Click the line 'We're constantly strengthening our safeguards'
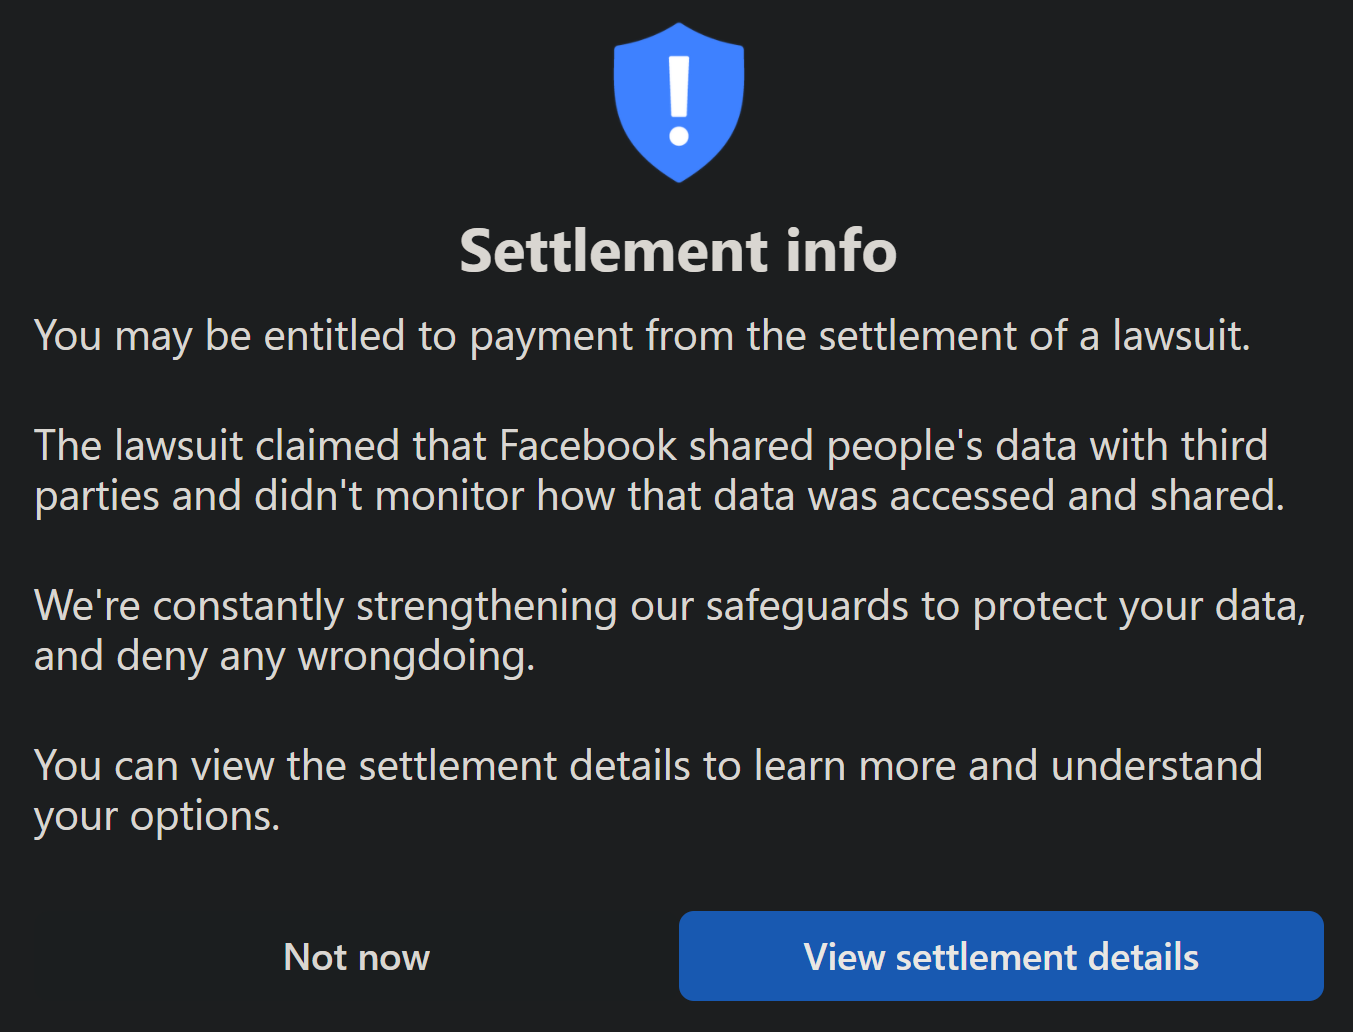1353x1032 pixels. pos(670,607)
